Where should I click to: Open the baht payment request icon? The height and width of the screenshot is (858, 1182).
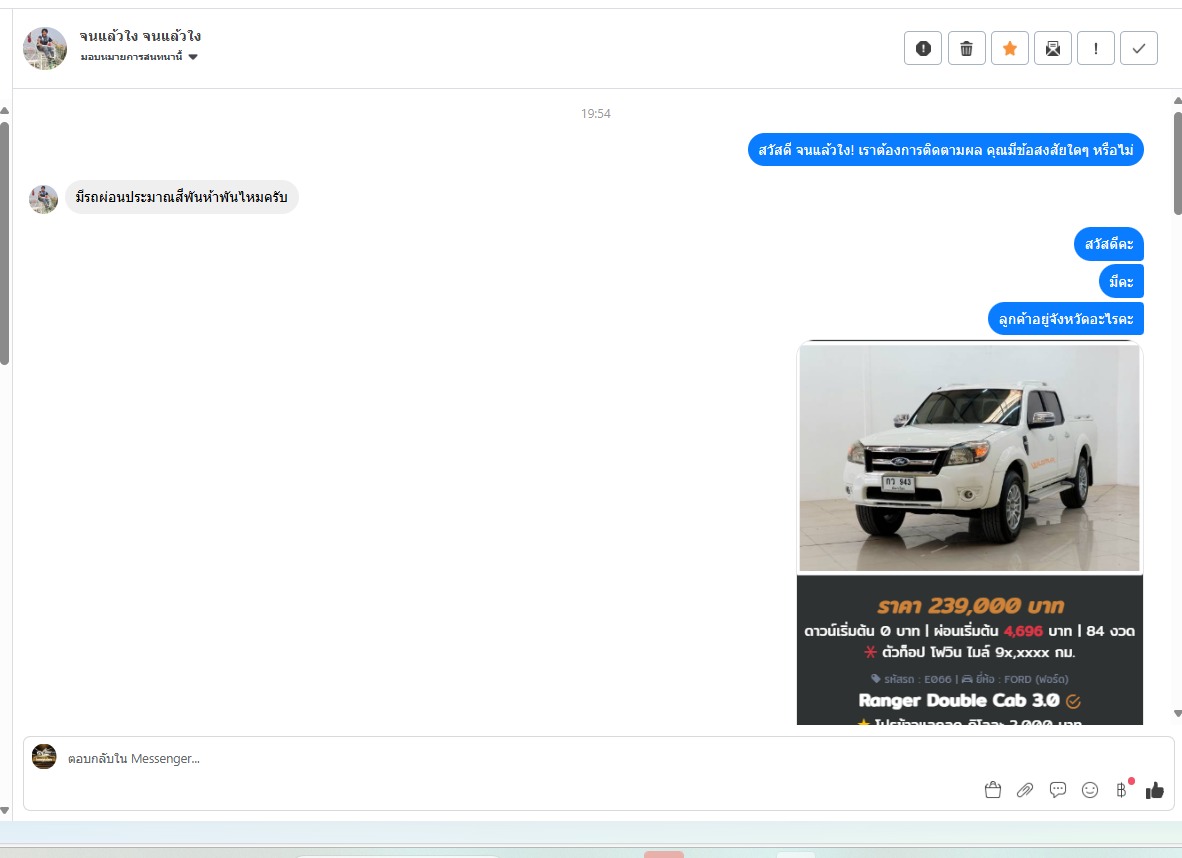[x=1122, y=790]
